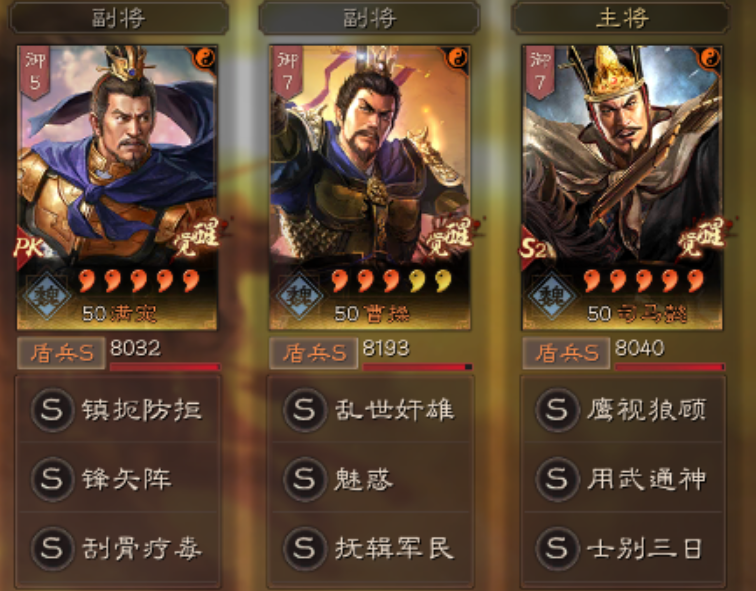Click the yin-yang icon on 曹操's card
This screenshot has height=591, width=756.
pyautogui.click(x=458, y=58)
